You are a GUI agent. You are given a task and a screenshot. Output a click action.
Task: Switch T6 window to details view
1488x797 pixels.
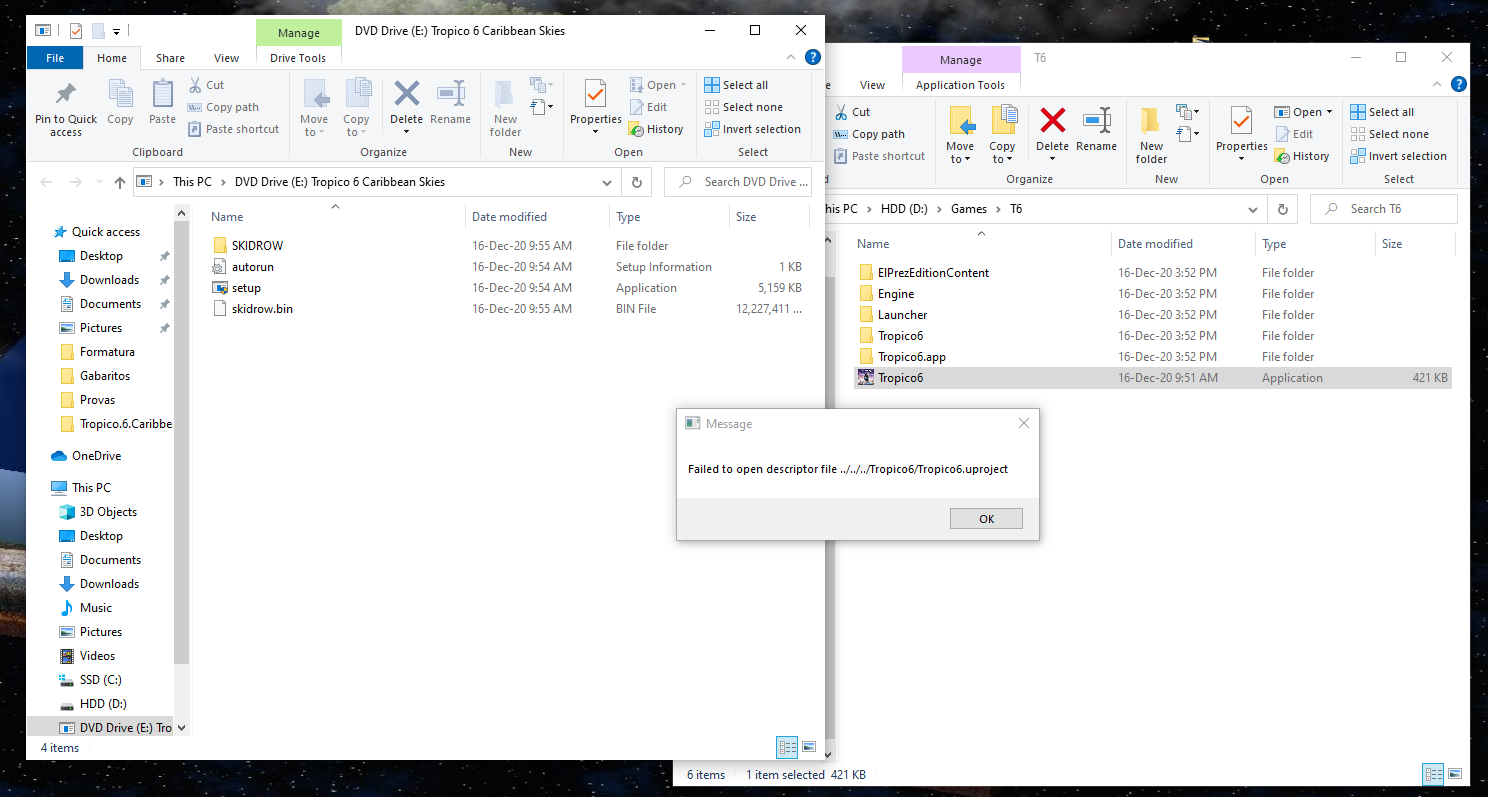point(1433,774)
